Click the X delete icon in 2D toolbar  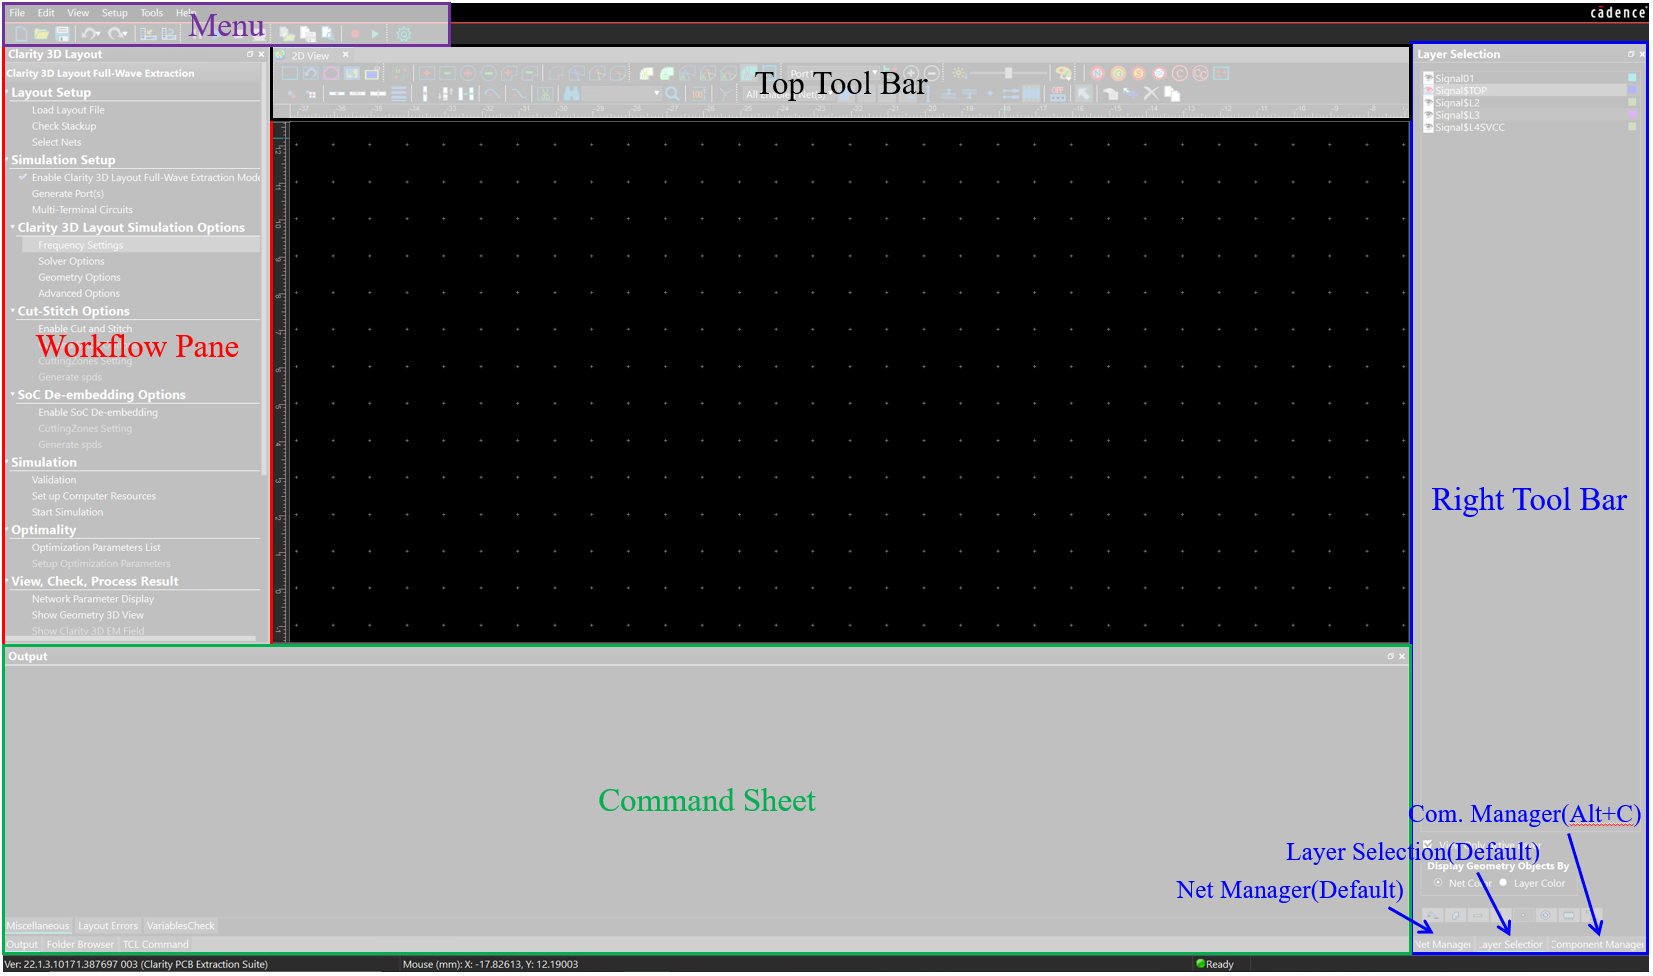click(1151, 93)
